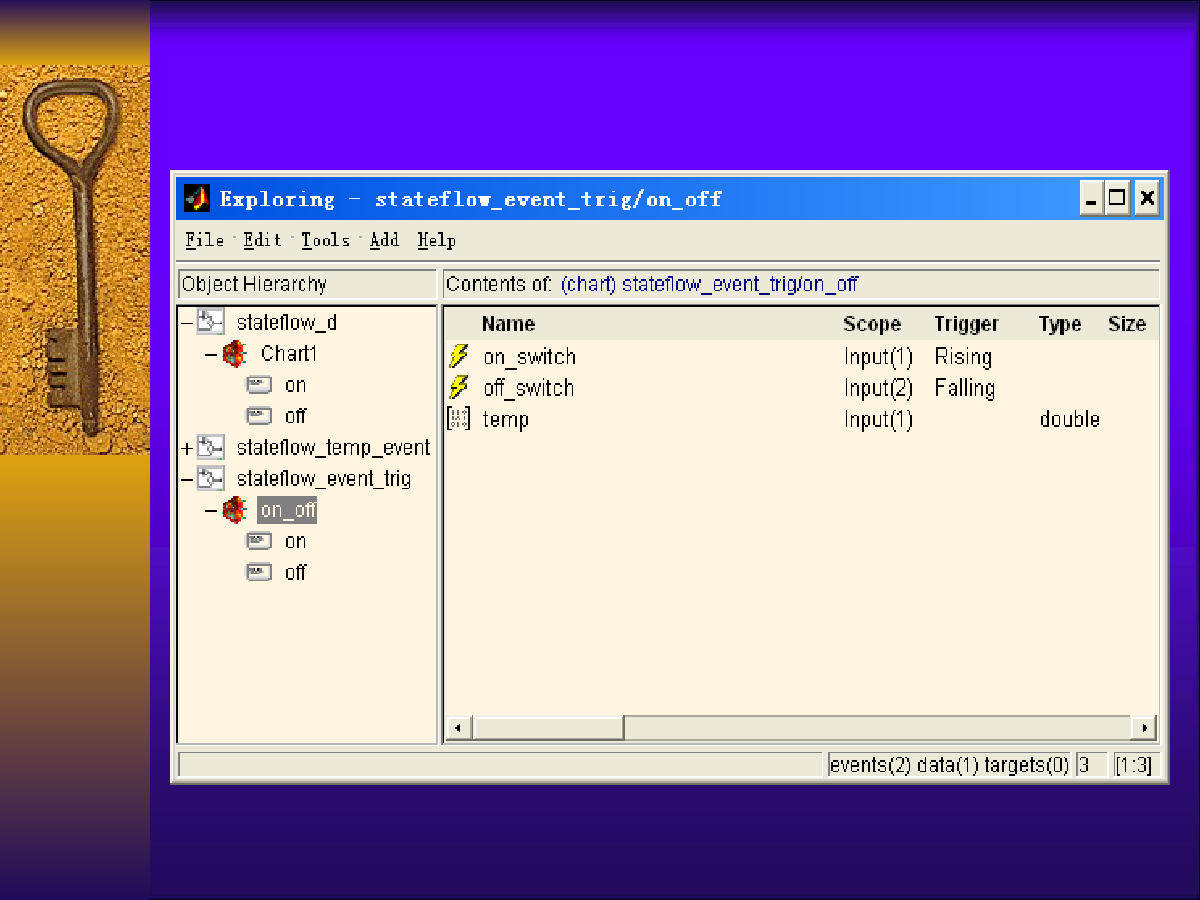The image size is (1200, 900).
Task: Click the Size column header
Action: coord(1127,324)
